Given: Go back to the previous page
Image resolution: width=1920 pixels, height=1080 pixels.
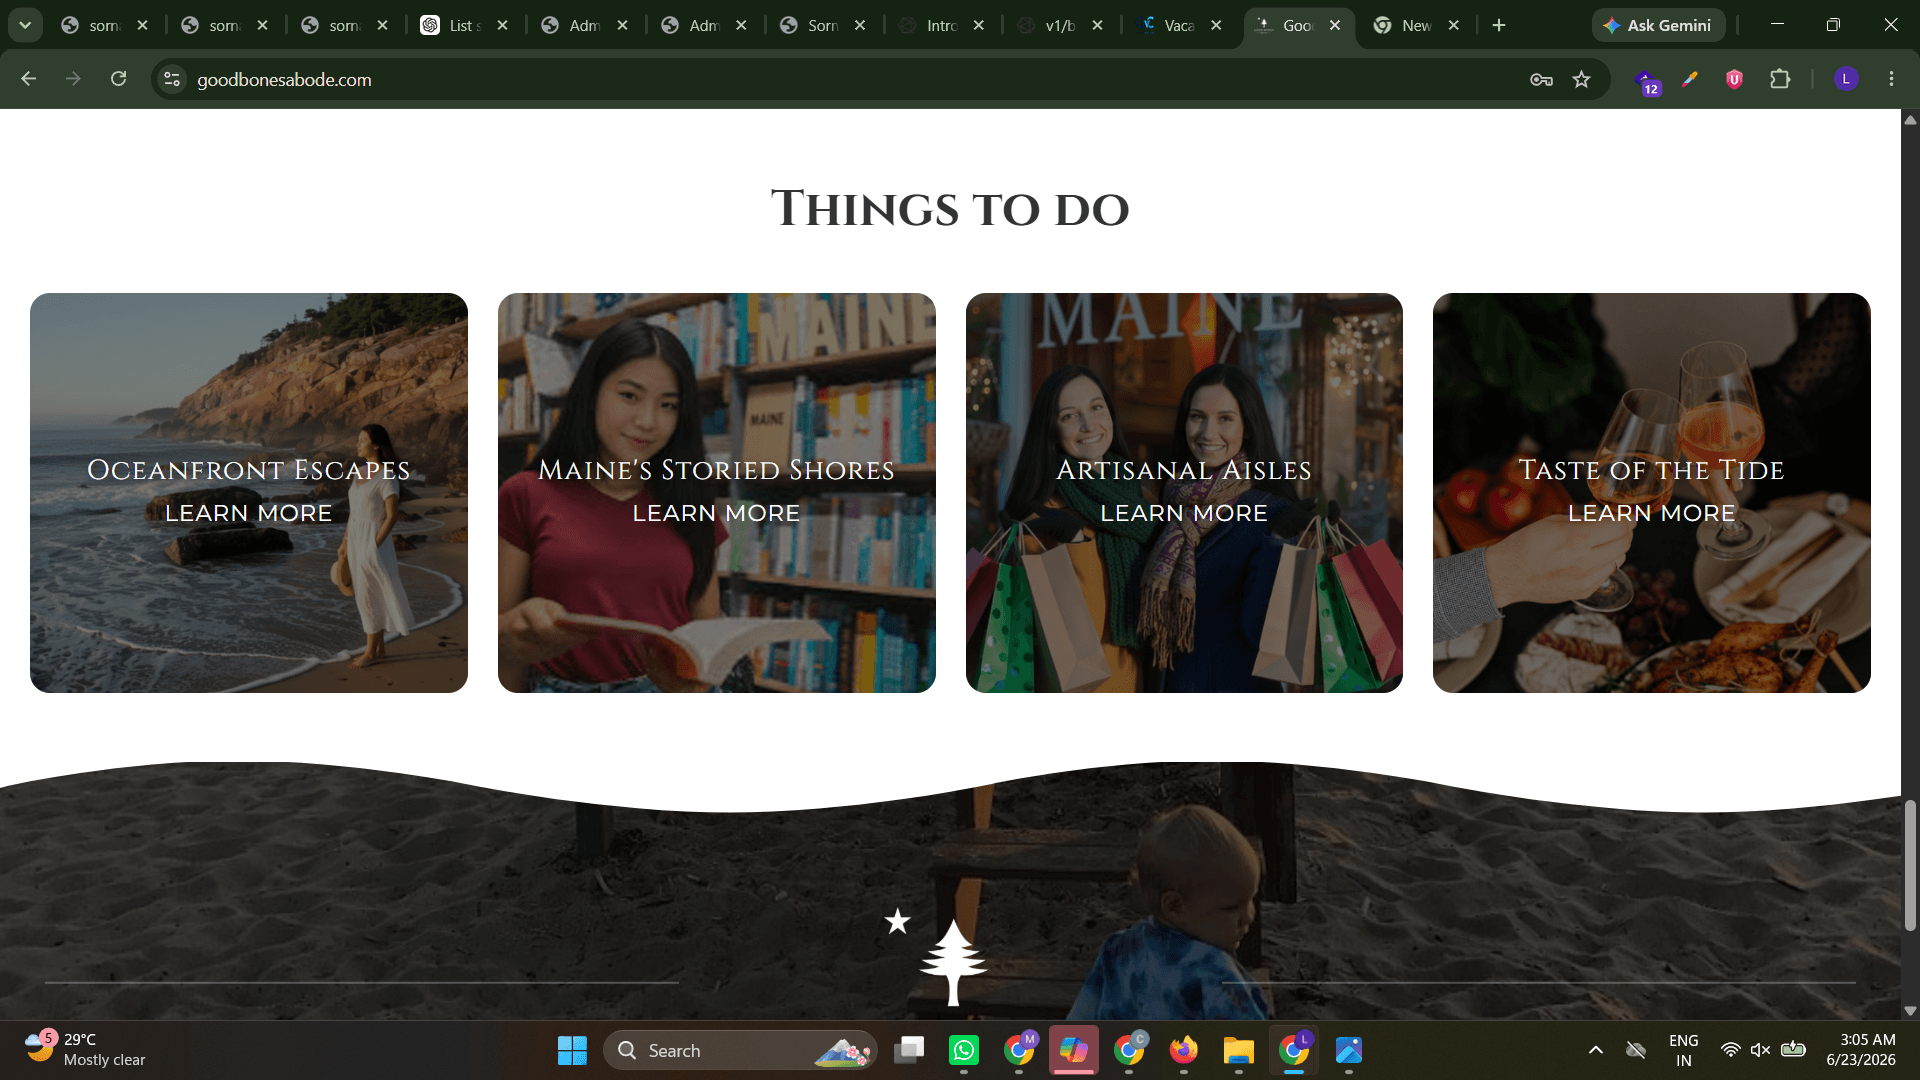Looking at the screenshot, I should tap(28, 79).
